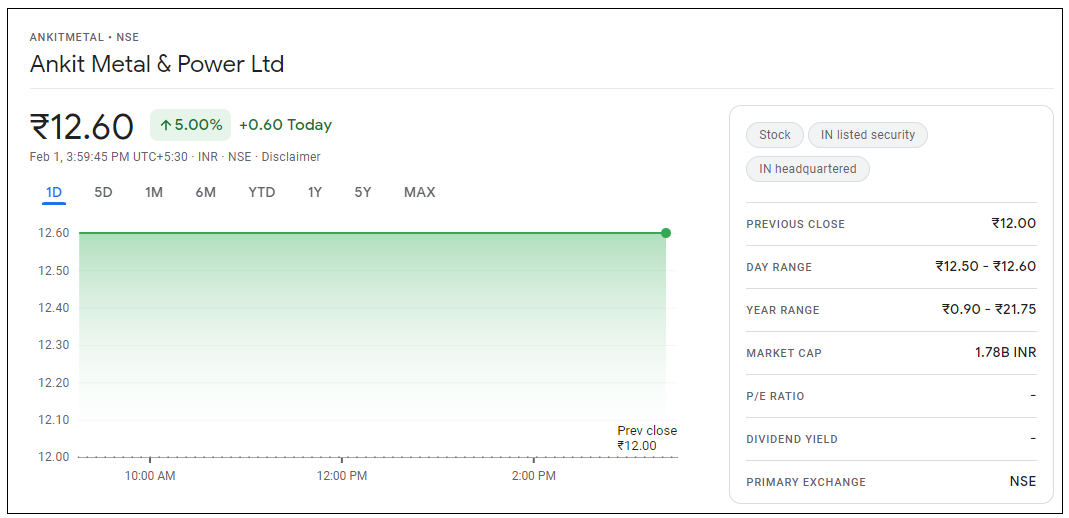The height and width of the screenshot is (518, 1069).
Task: Click the Prev close ₹12.00 chart label
Action: click(x=646, y=438)
